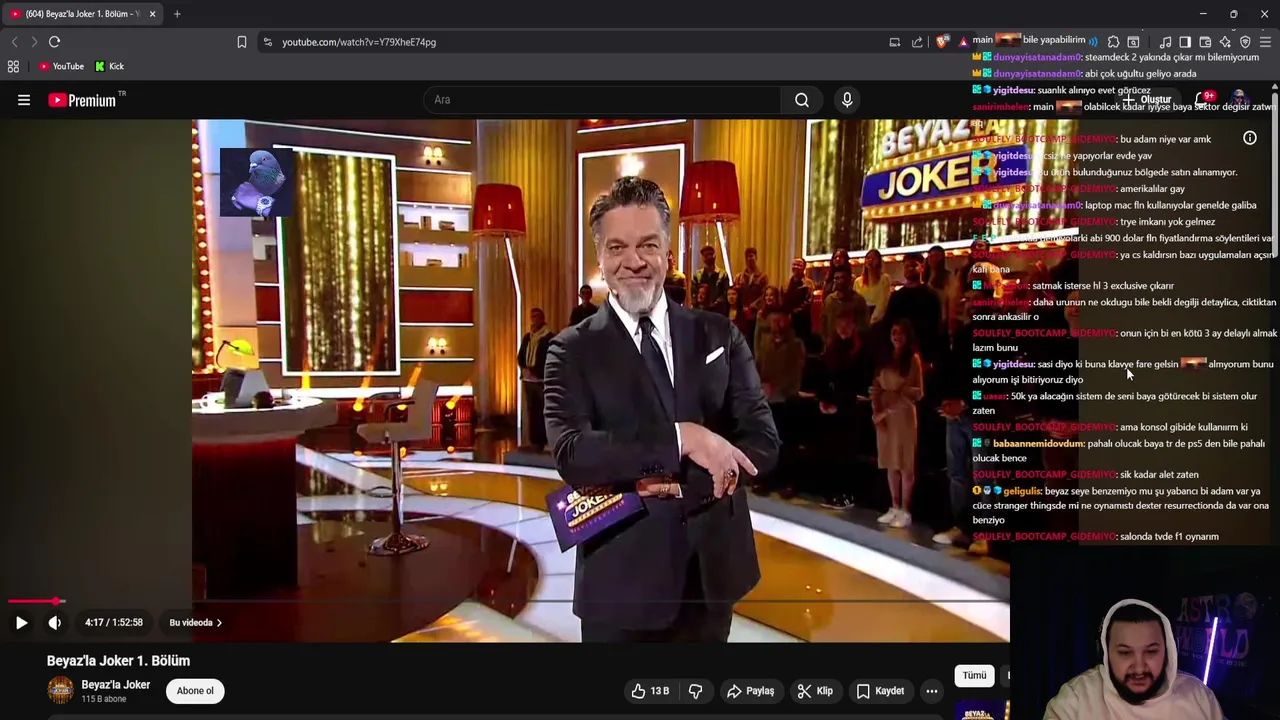The image size is (1280, 720).
Task: Go to YouTube Premium home logo
Action: [x=81, y=100]
